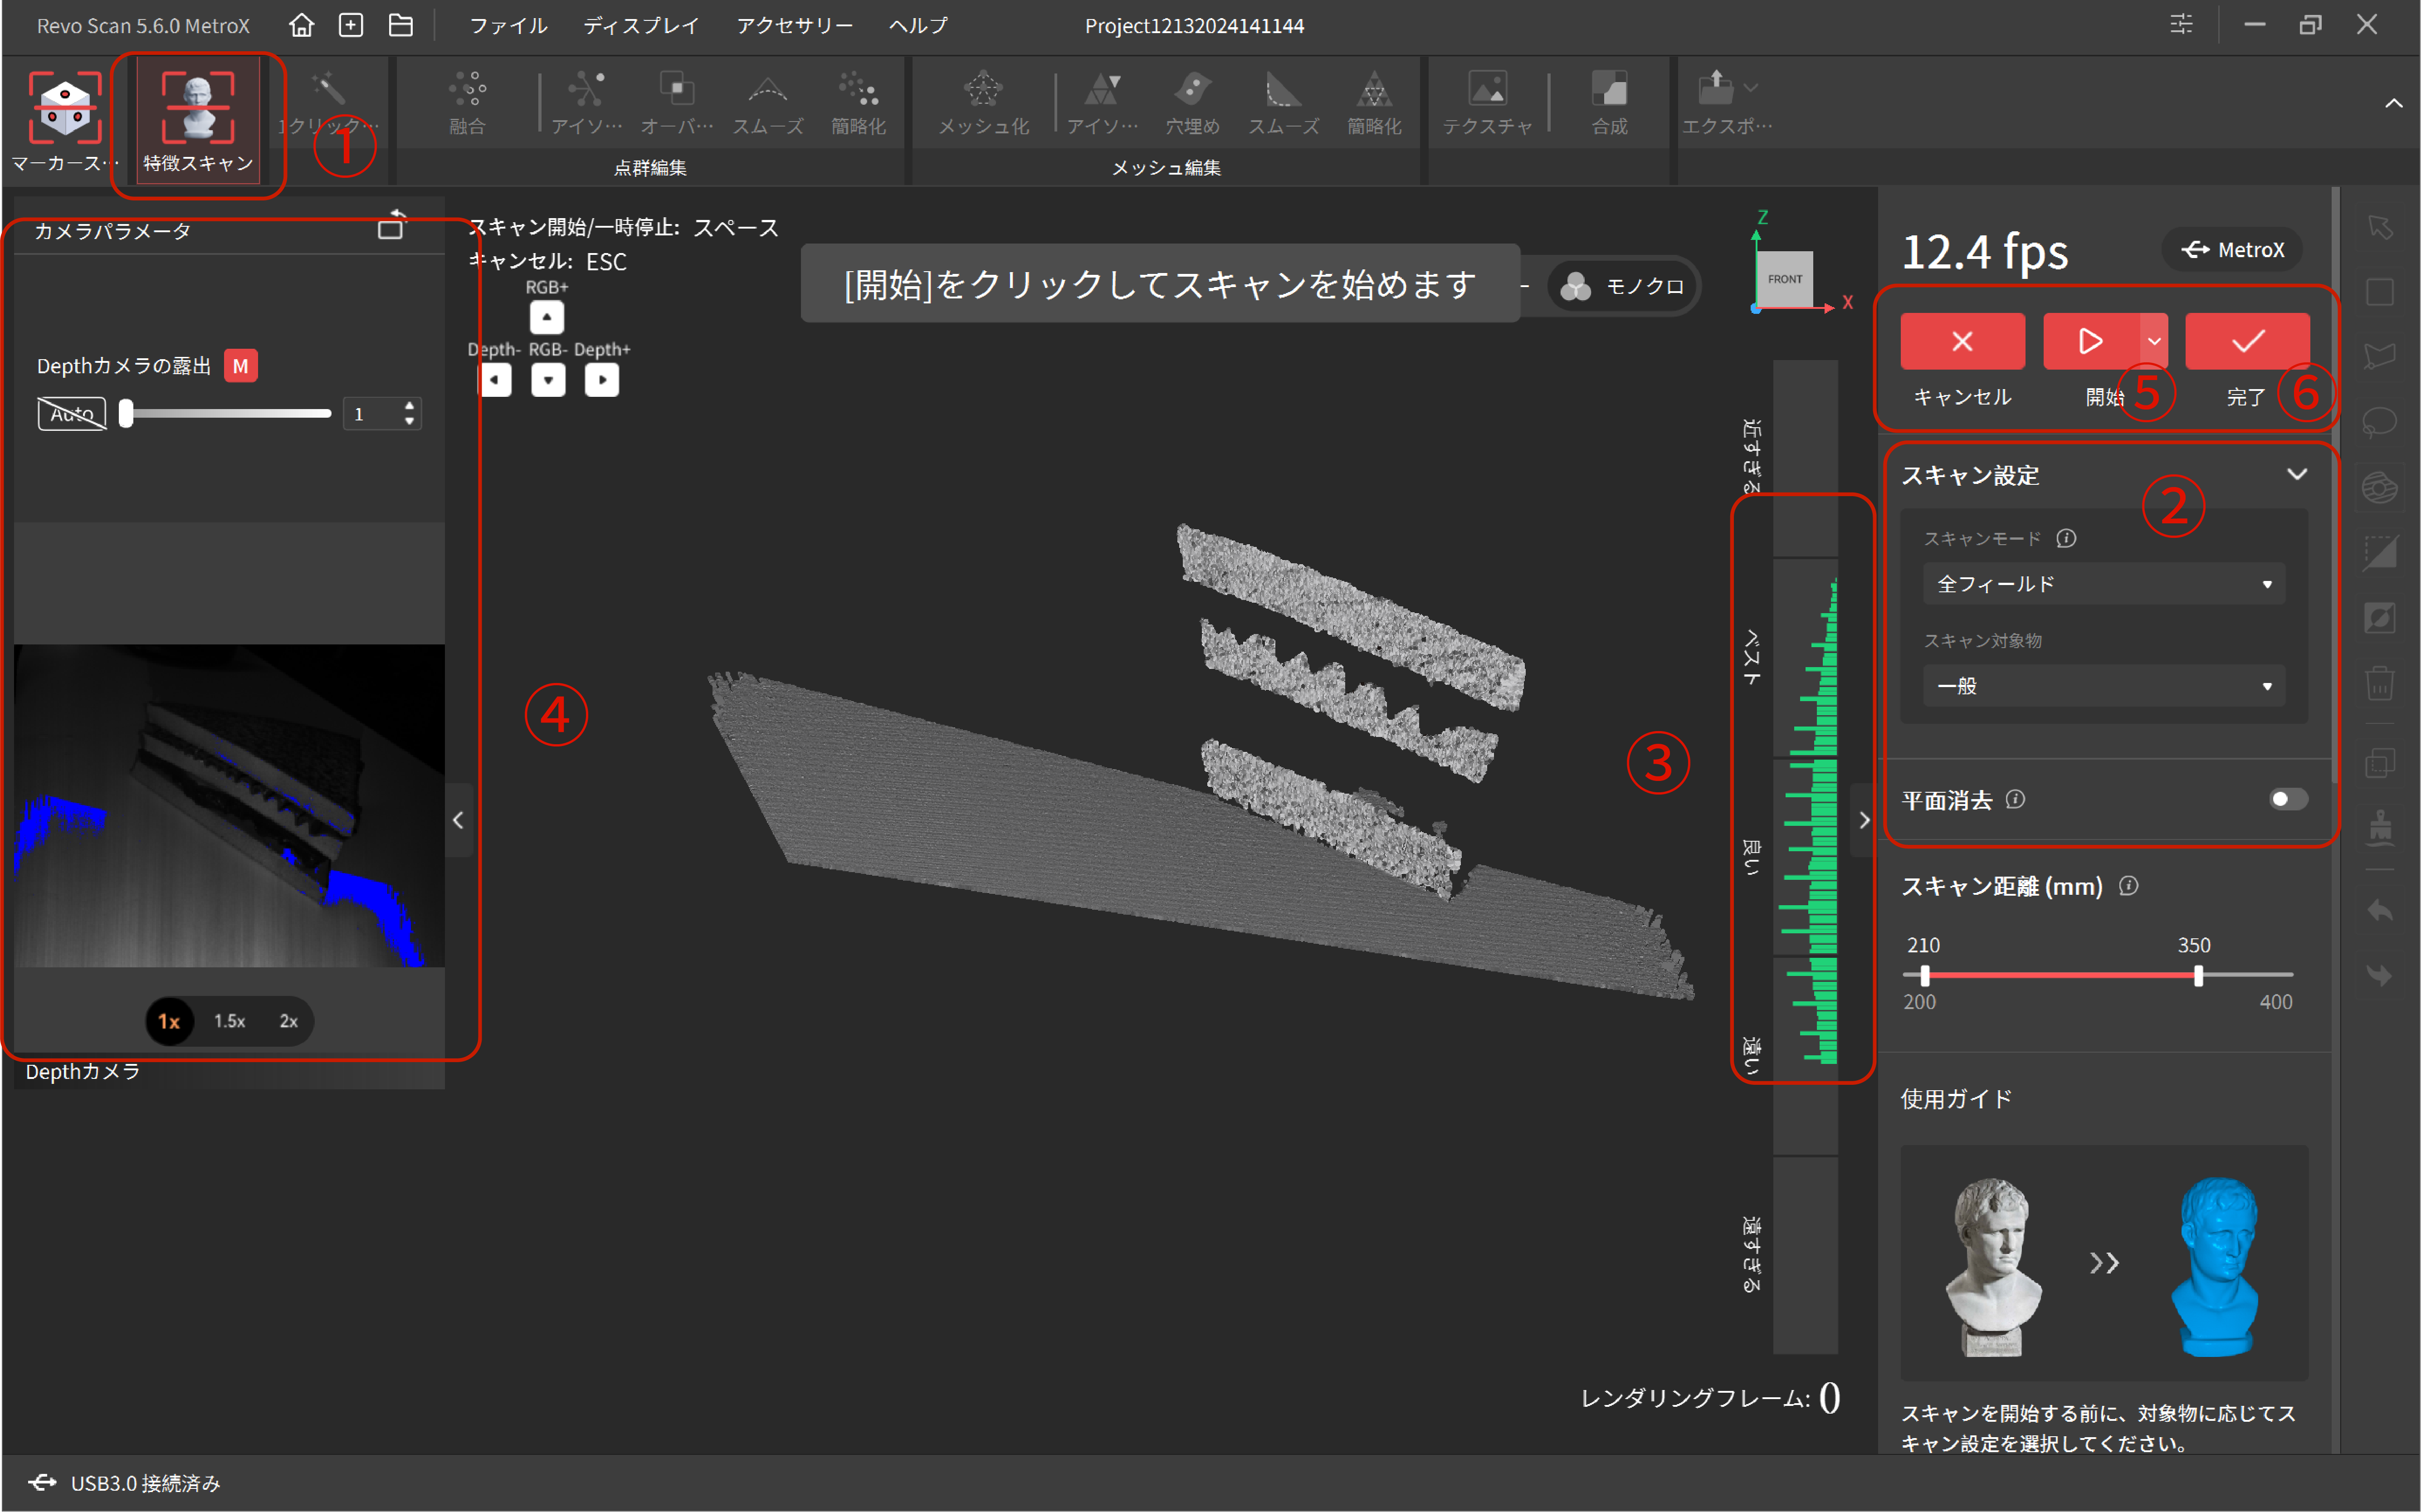This screenshot has width=2421, height=1512.
Task: Click the Depth camera preview image
Action: (229, 806)
